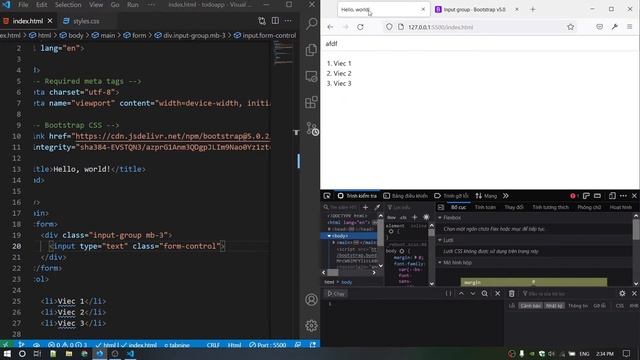Open the Accounts icon in the activity bar

[311, 300]
